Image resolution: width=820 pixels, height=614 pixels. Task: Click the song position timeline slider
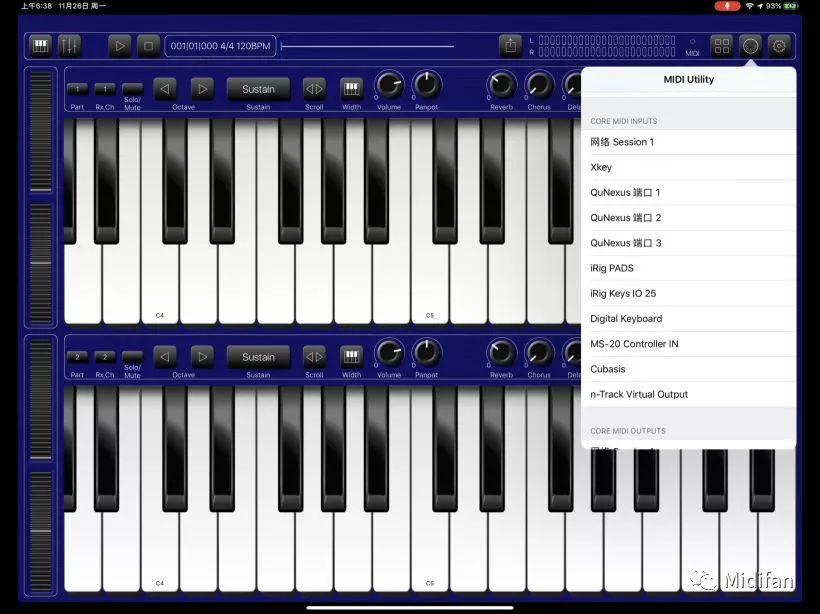tap(367, 46)
